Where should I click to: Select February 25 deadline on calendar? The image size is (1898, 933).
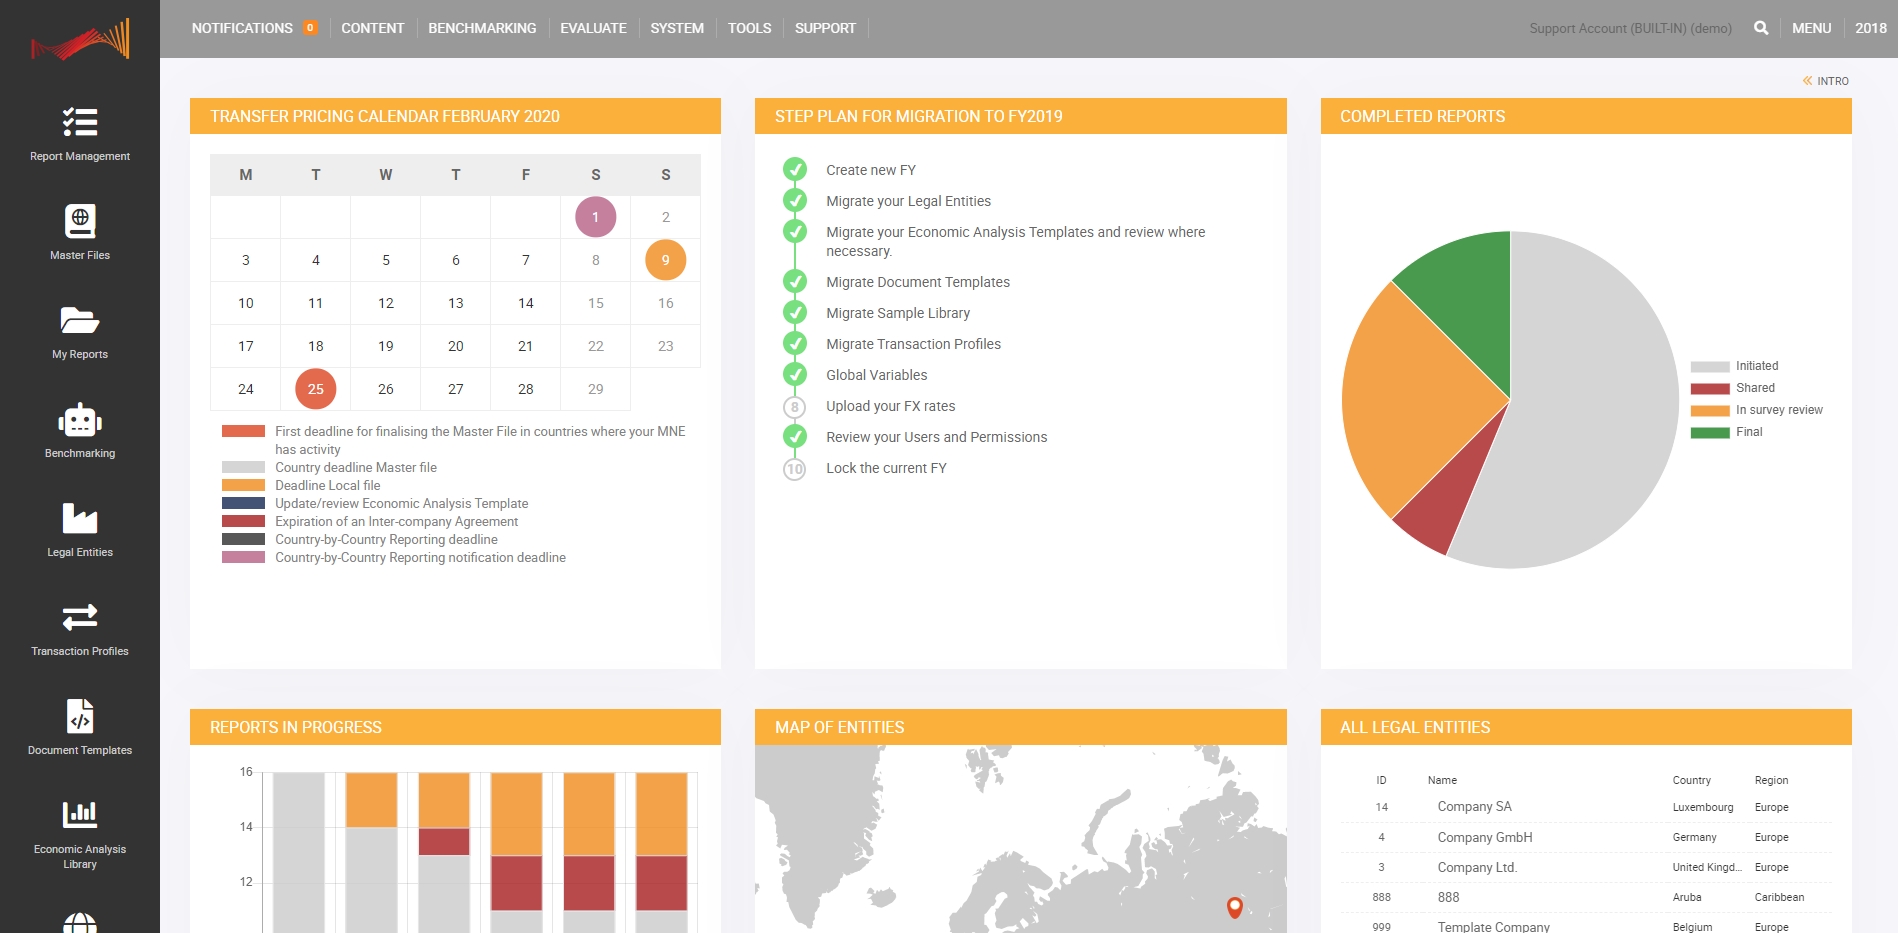point(316,389)
